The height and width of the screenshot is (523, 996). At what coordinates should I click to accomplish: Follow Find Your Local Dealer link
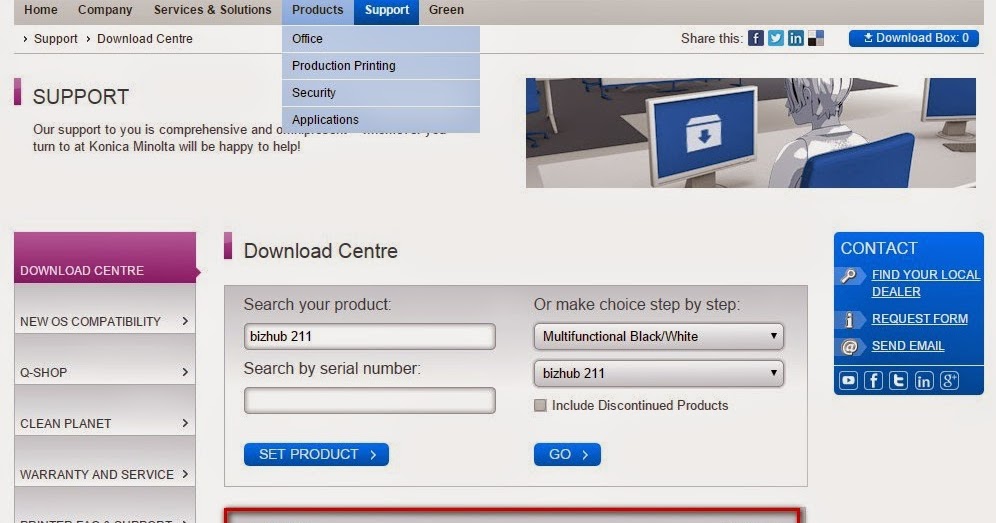(925, 283)
